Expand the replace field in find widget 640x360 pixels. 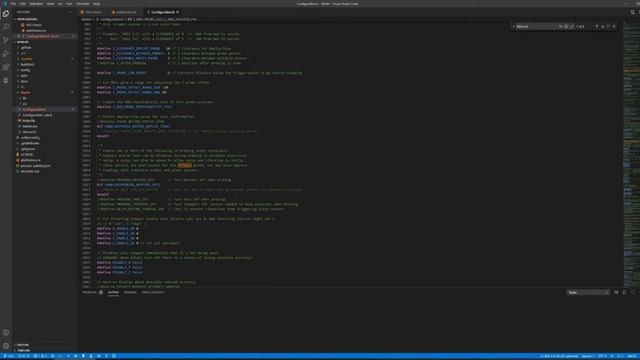[513, 27]
